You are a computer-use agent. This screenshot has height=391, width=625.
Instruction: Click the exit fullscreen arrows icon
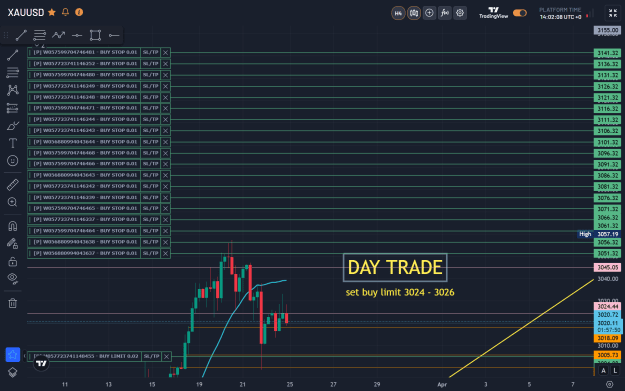click(613, 13)
